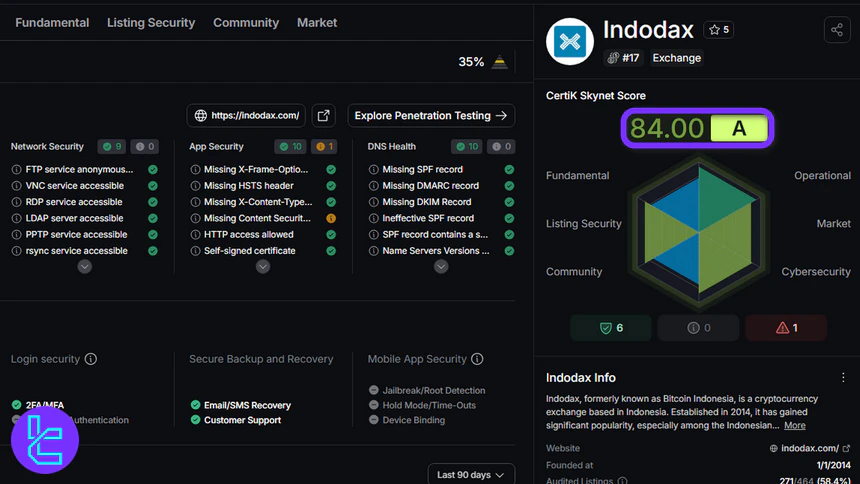The width and height of the screenshot is (860, 484).
Task: Click the Email/SMS Recovery check item
Action: click(x=241, y=405)
